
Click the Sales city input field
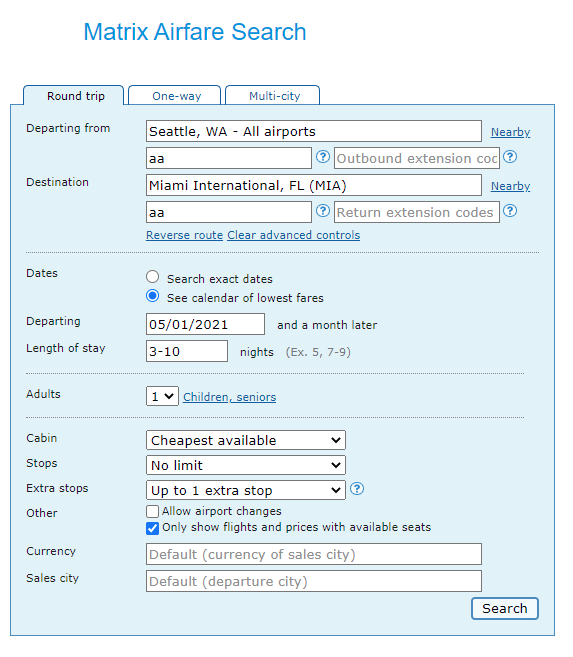(x=314, y=581)
